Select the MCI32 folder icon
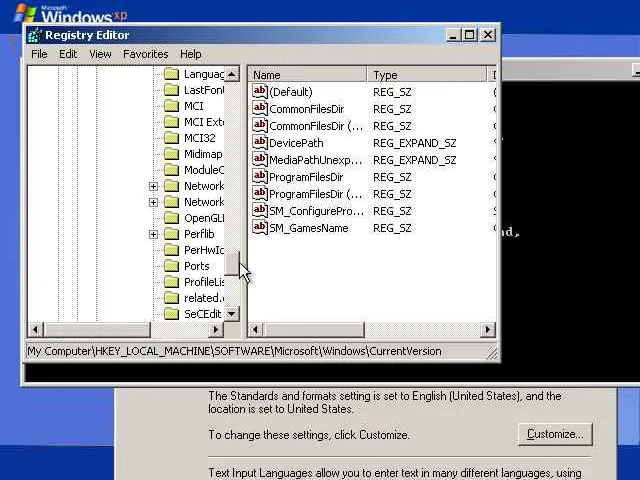640x480 pixels. pyautogui.click(x=171, y=138)
